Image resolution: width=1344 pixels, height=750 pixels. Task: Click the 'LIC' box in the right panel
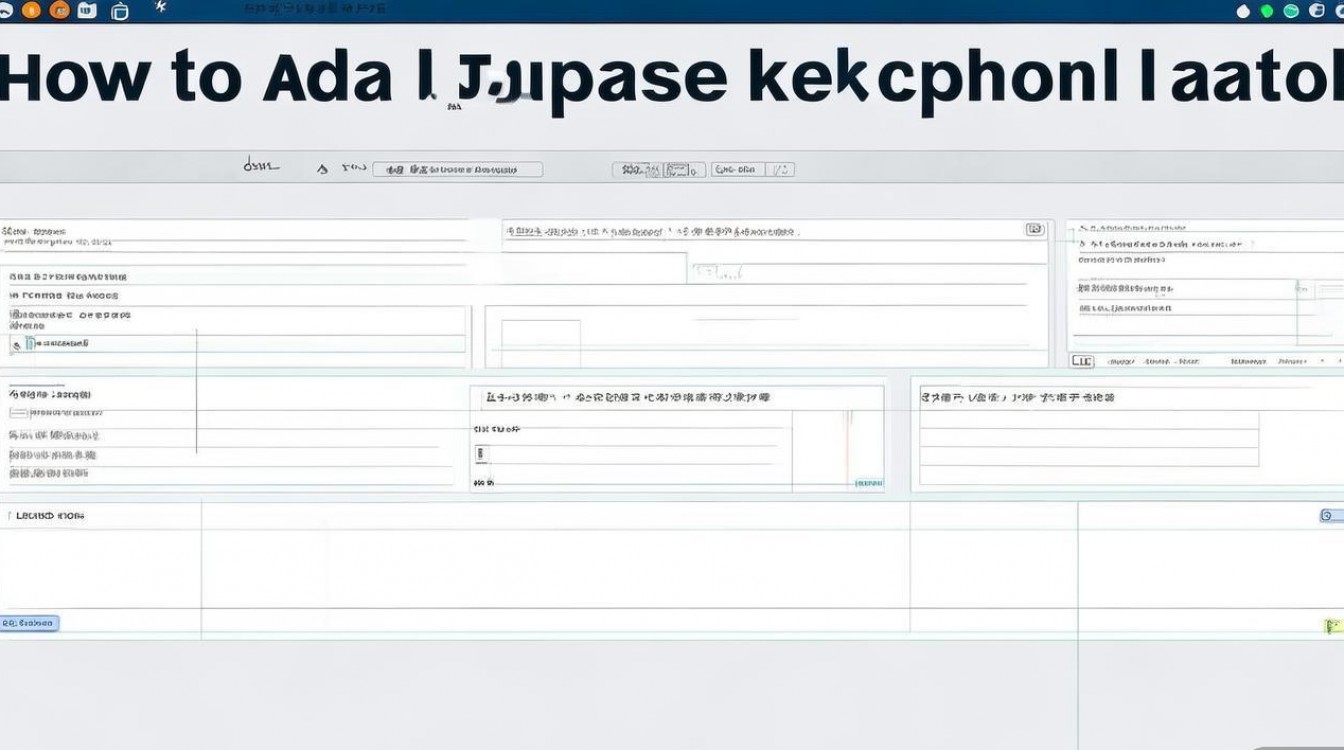pyautogui.click(x=1082, y=361)
